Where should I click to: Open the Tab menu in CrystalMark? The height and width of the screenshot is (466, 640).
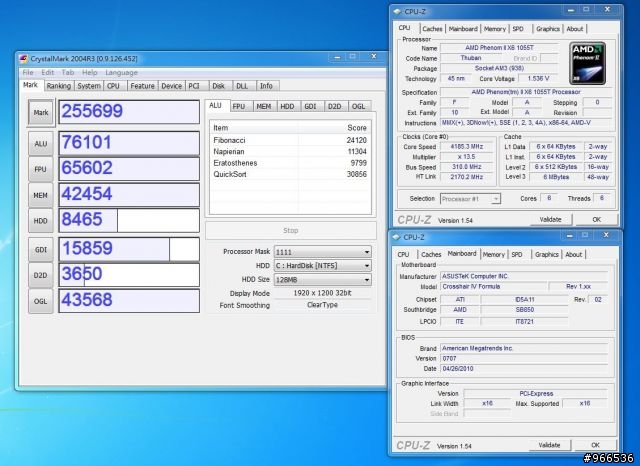pos(68,73)
